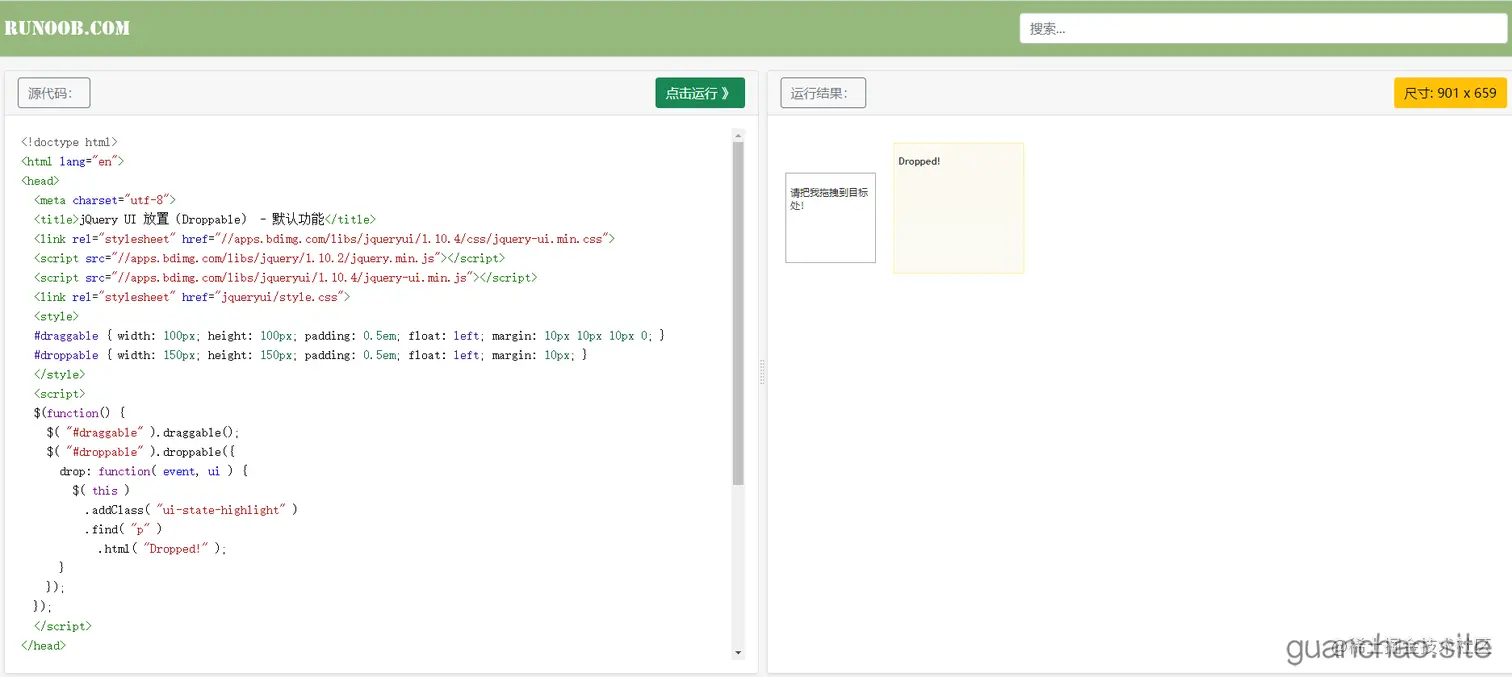
Task: Click the .html( "Dropped!" ); line
Action: click(x=162, y=548)
